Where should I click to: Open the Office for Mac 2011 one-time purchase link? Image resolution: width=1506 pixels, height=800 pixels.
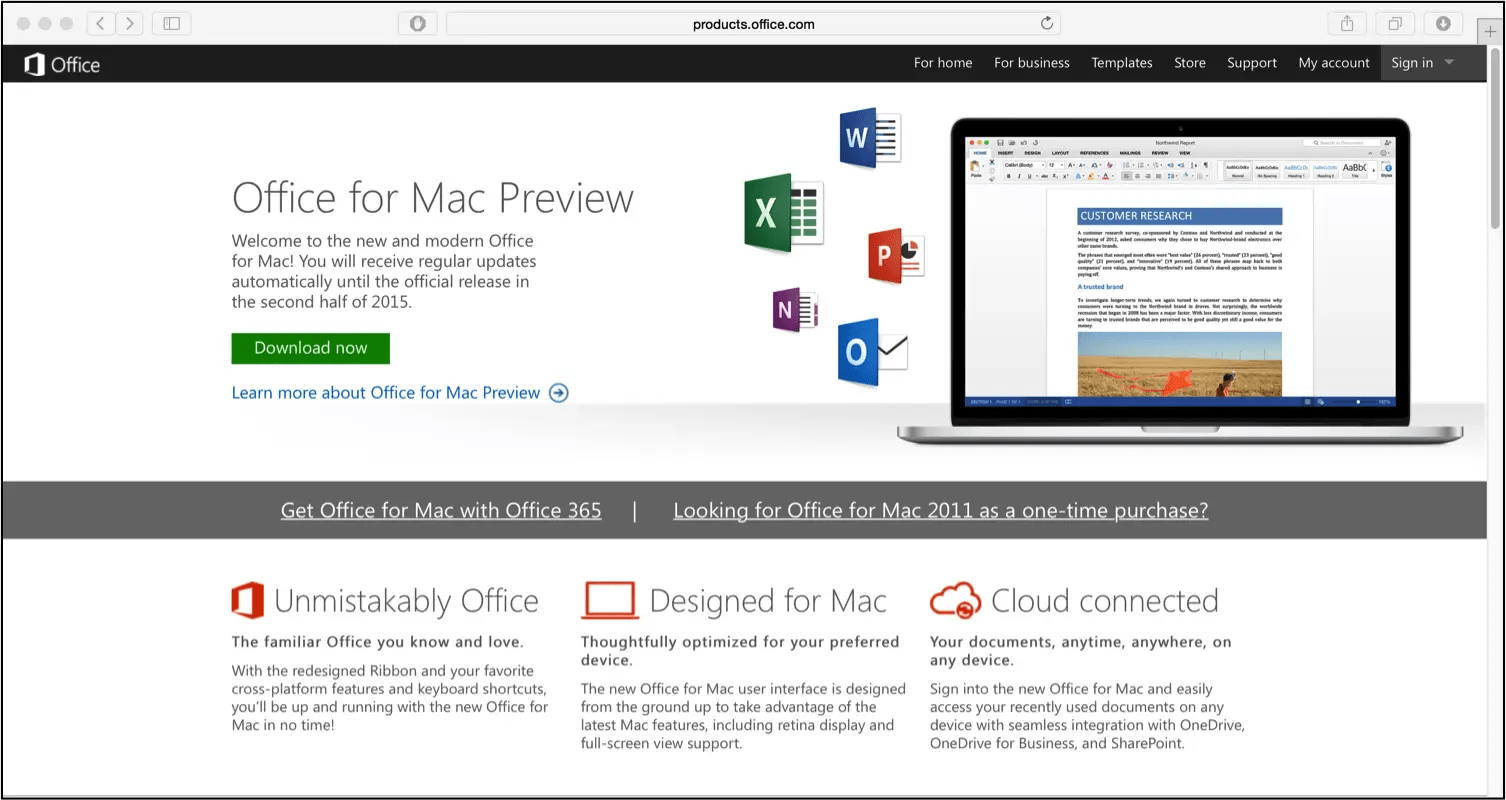coord(941,511)
